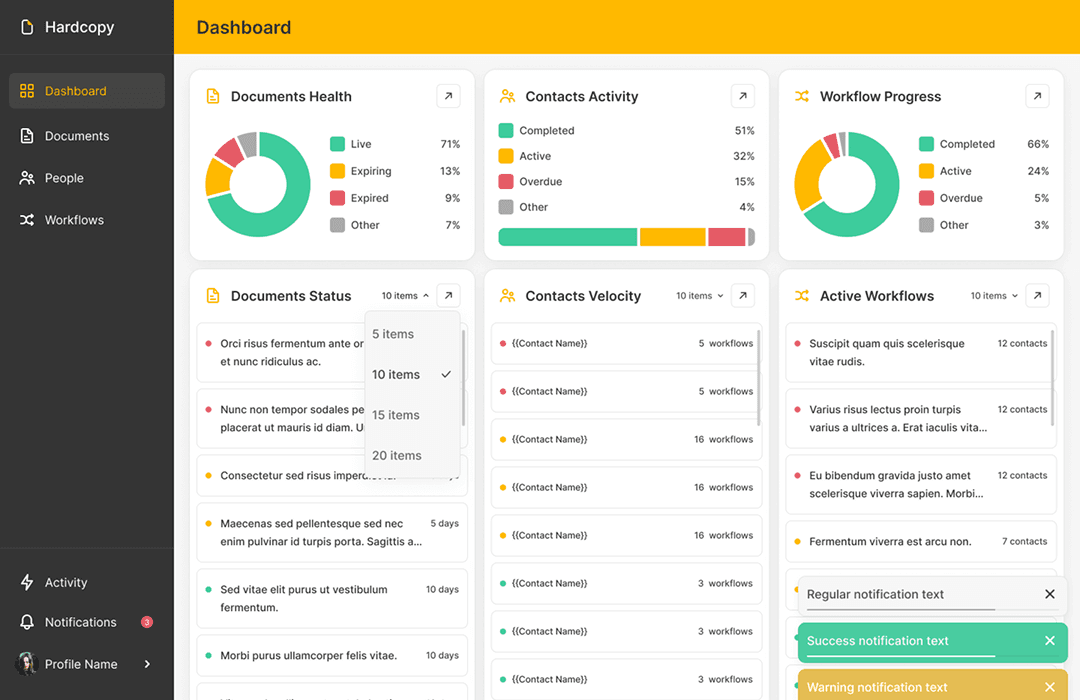Open the Workflows sidebar item
The height and width of the screenshot is (700, 1080).
tap(74, 220)
